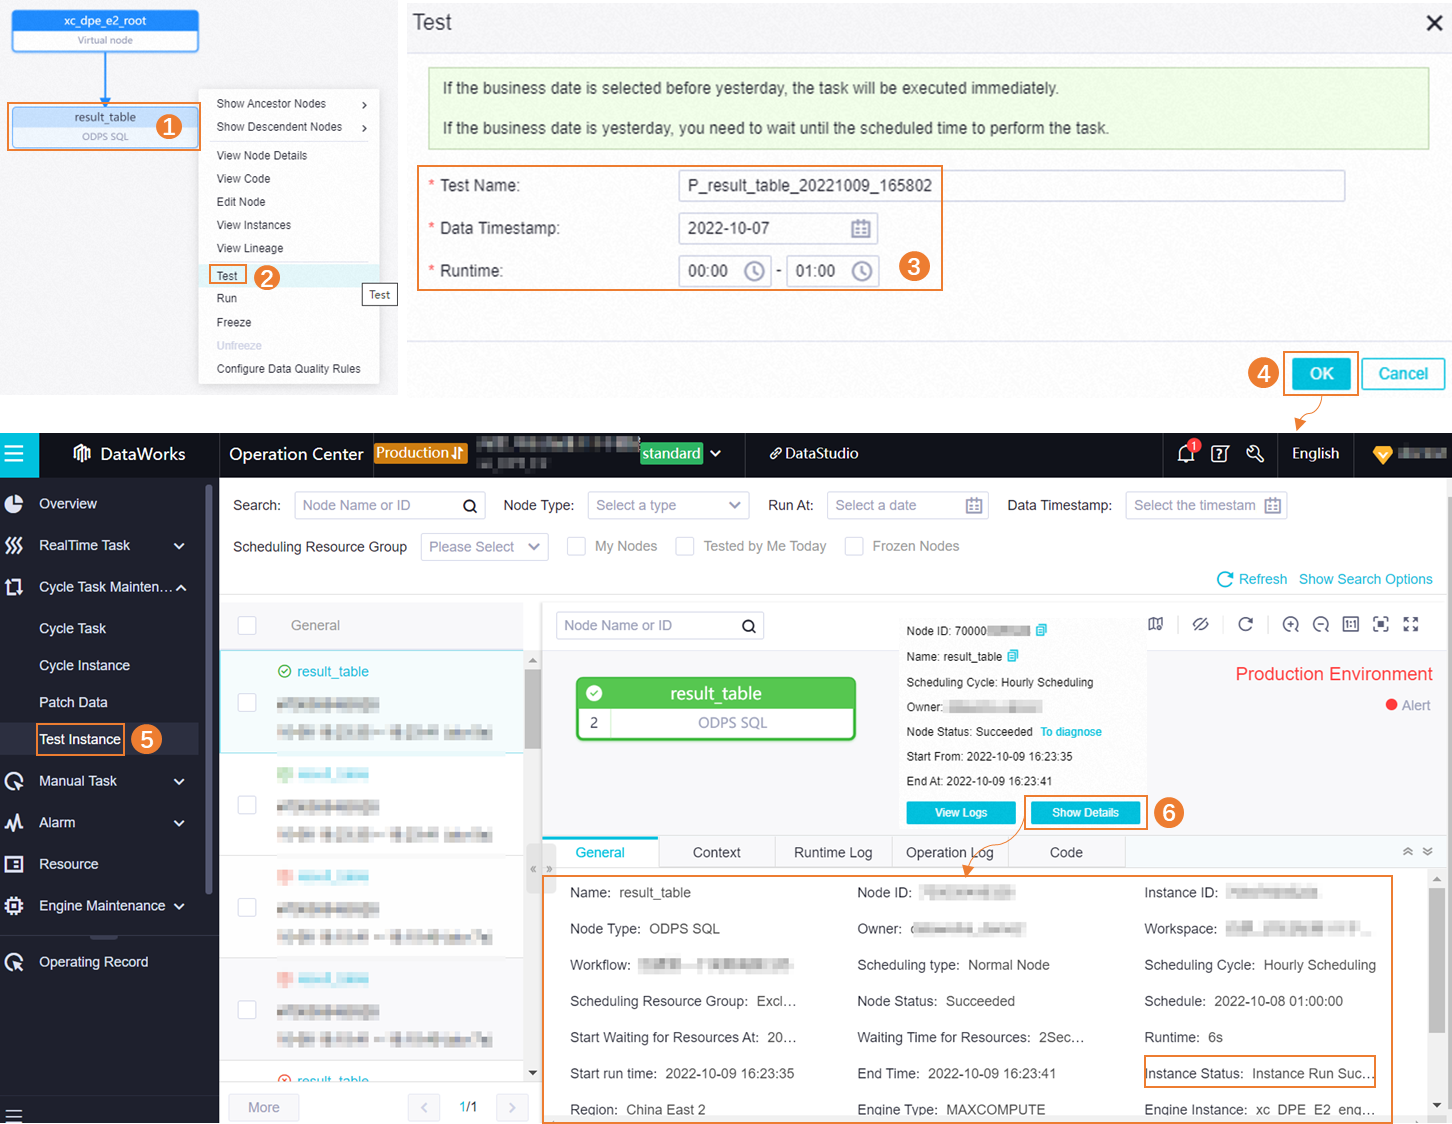Reset DAG view to 1:1 zoom
This screenshot has width=1452, height=1124.
point(1351,624)
